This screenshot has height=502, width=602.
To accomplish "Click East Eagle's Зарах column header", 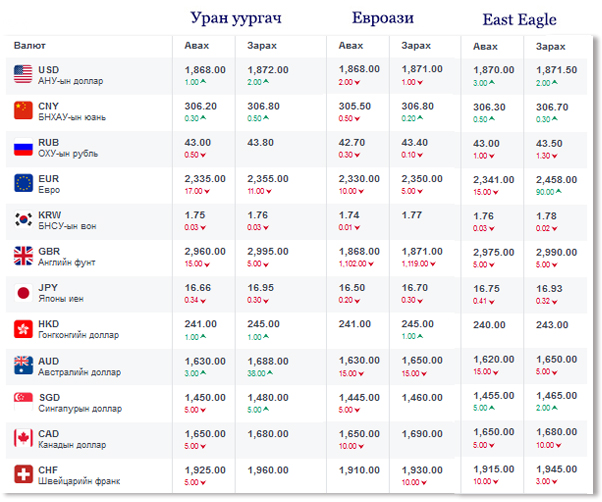I will 550,47.
